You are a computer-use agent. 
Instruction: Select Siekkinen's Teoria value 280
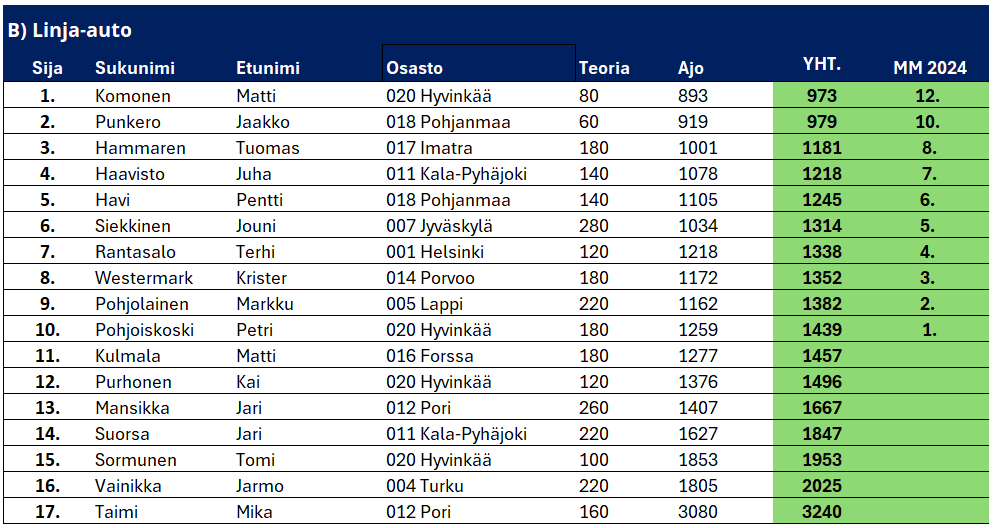coord(594,226)
